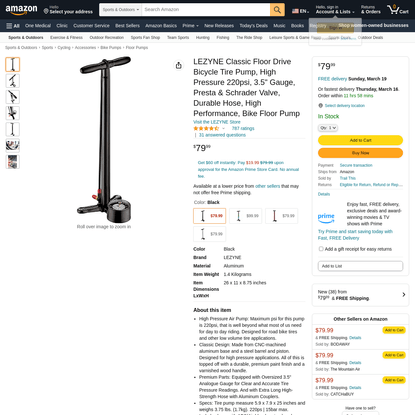Expand the New (38) offers chevron
This screenshot has height=415, width=415.
point(404,295)
